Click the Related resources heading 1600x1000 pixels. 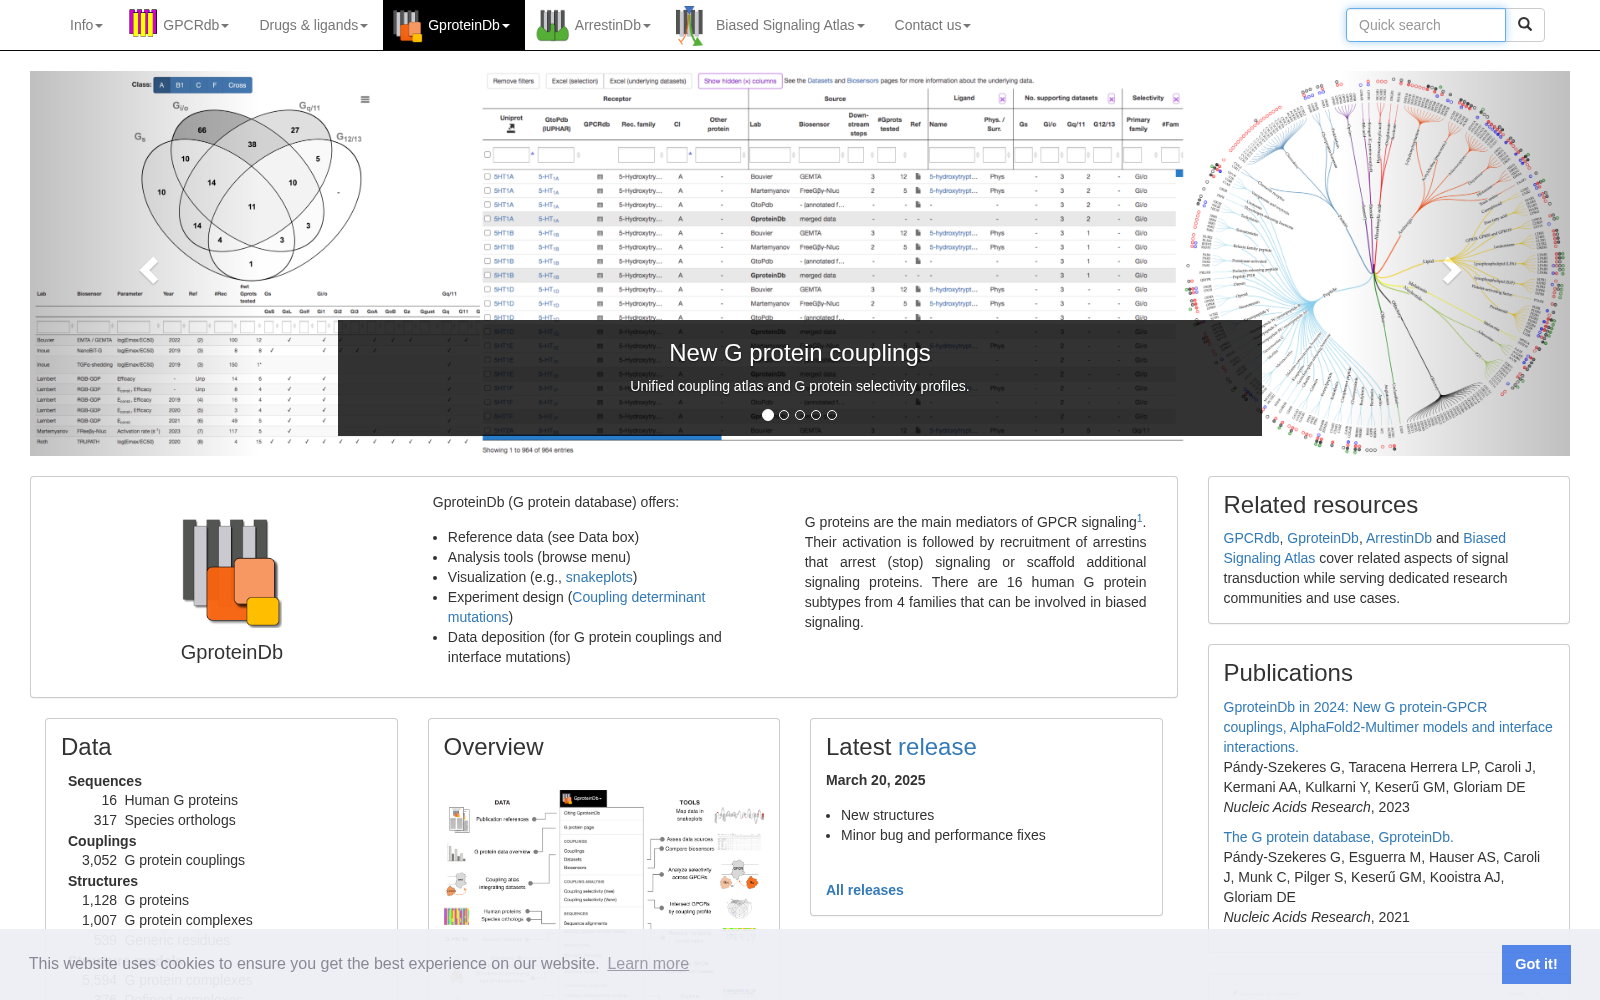pyautogui.click(x=1321, y=505)
